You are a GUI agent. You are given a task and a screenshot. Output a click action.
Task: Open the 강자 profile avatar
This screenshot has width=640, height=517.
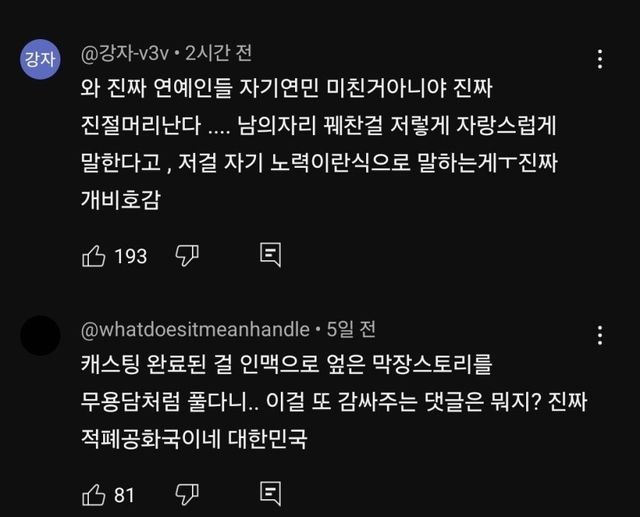pos(40,62)
